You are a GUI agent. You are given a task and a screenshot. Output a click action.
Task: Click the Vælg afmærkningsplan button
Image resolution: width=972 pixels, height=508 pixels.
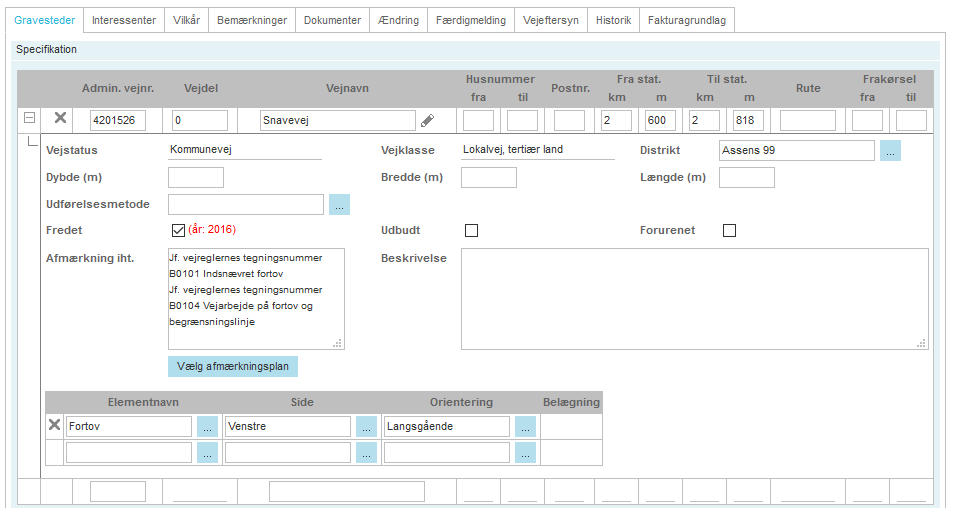click(x=232, y=366)
